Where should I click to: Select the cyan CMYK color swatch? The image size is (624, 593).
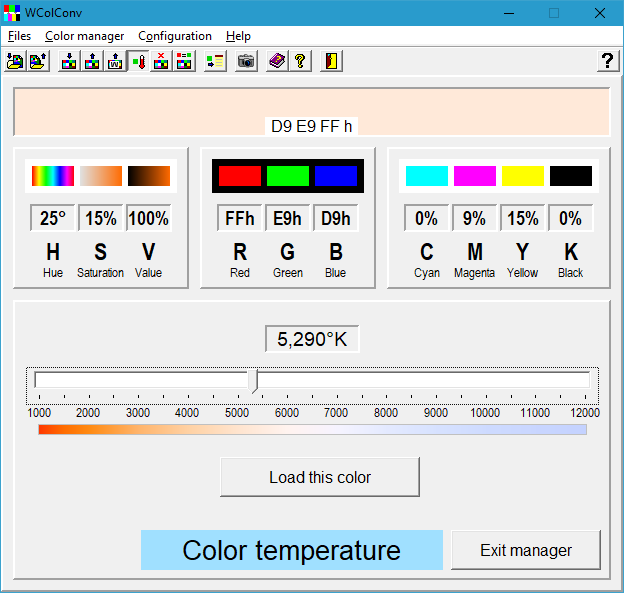(x=426, y=176)
